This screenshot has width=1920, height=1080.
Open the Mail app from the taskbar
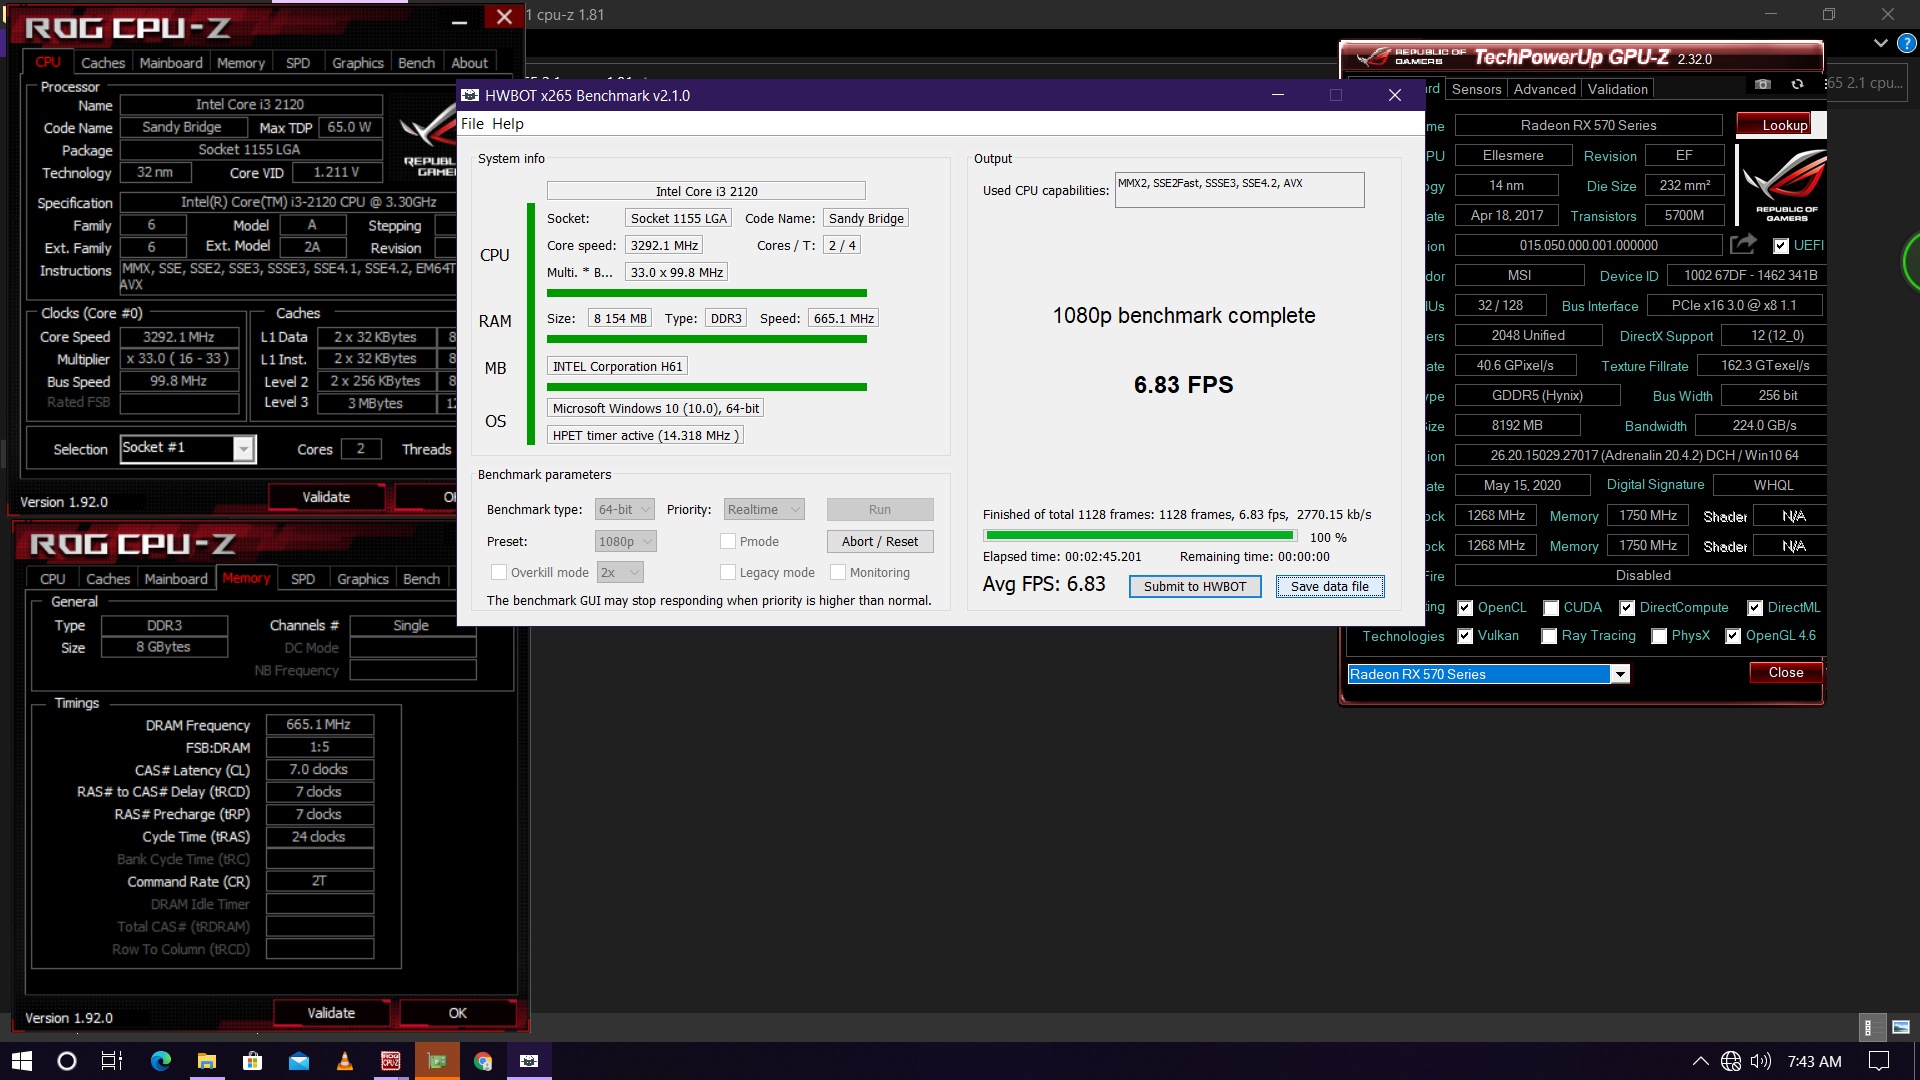tap(298, 1061)
